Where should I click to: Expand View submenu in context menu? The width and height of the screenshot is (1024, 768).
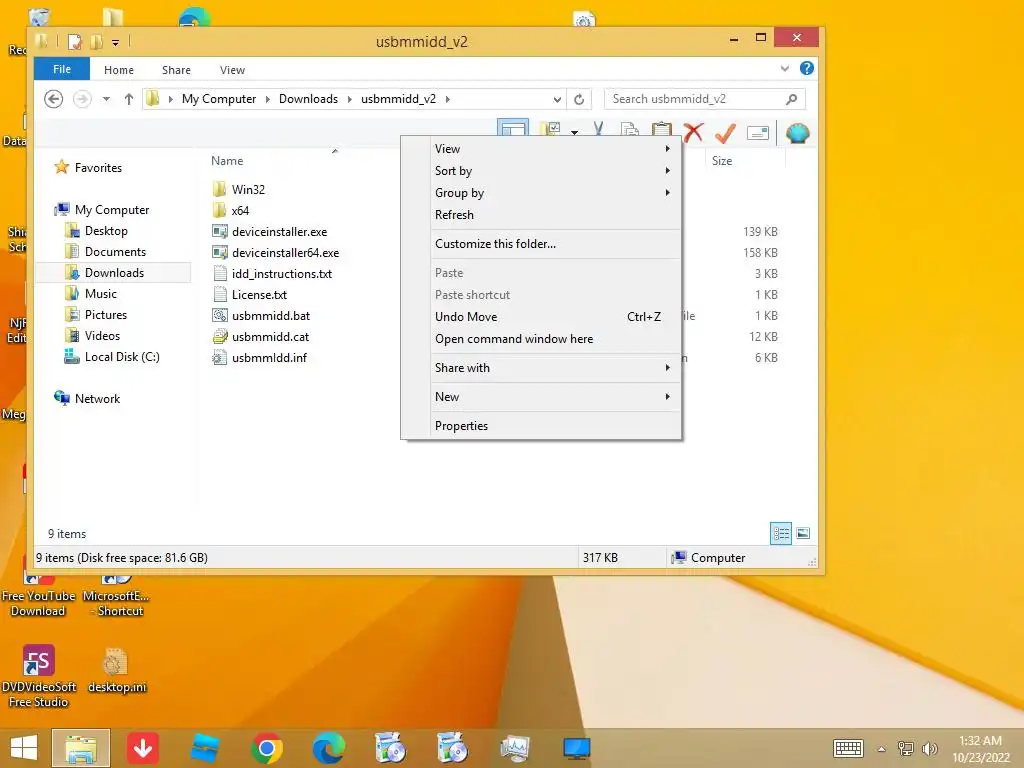tap(554, 149)
